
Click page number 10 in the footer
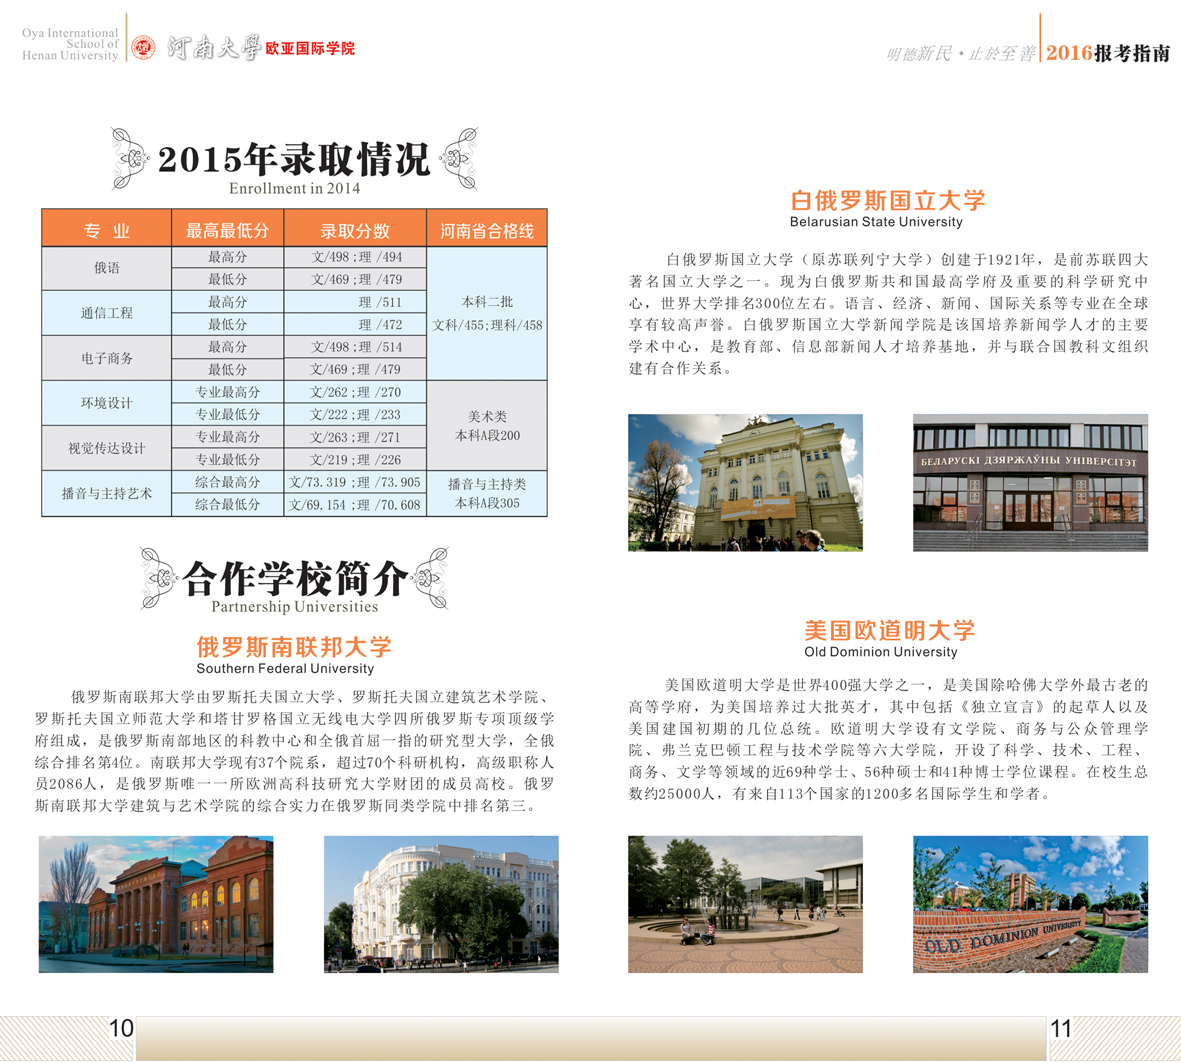click(121, 1028)
